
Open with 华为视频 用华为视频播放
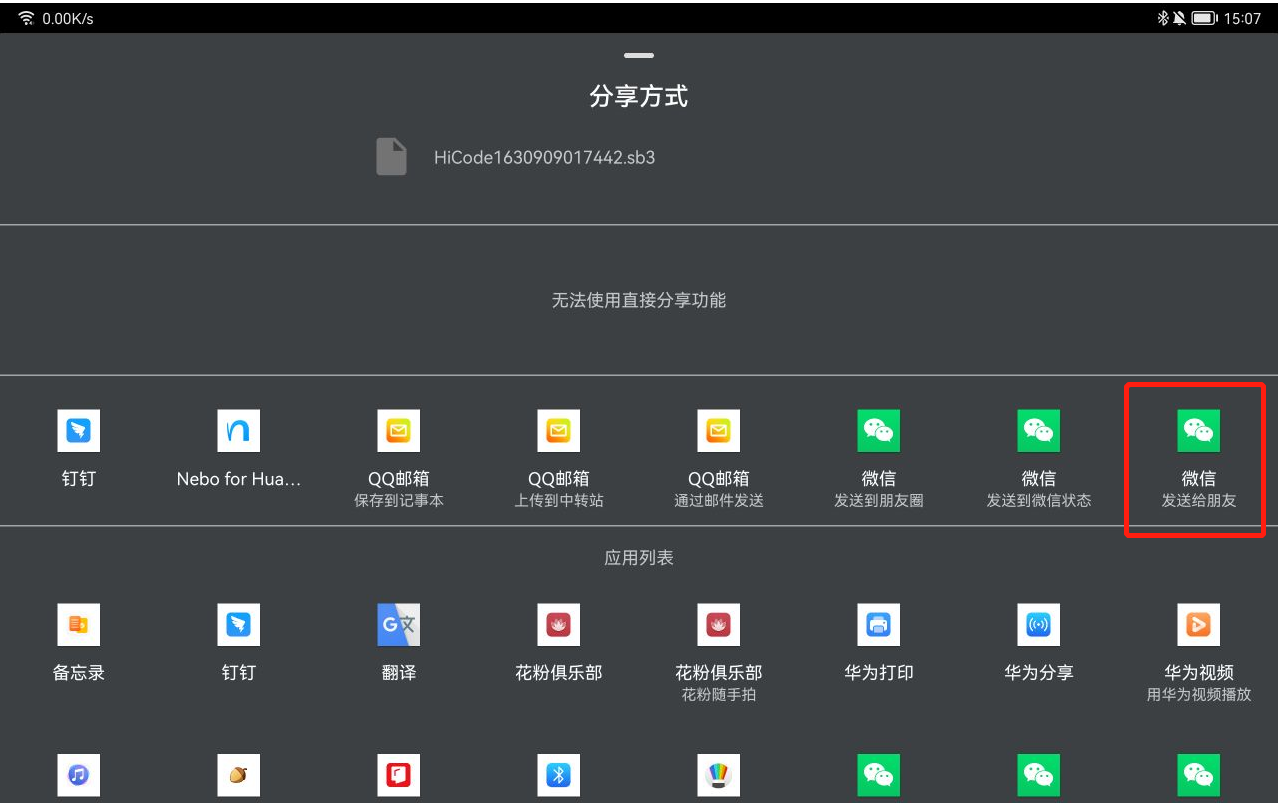pos(1199,652)
